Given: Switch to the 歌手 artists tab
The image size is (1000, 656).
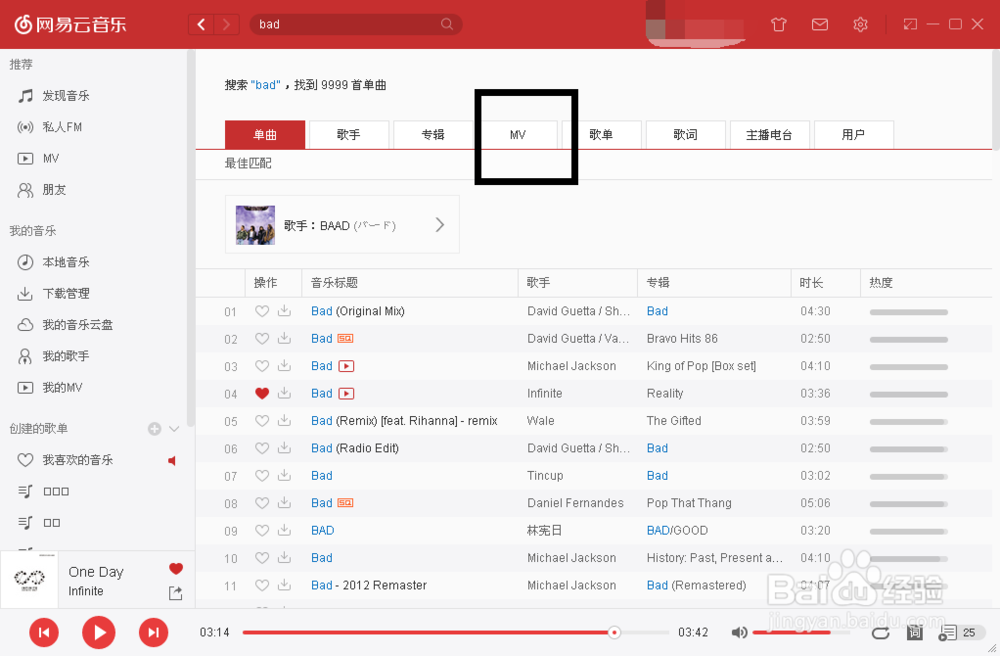Looking at the screenshot, I should (349, 135).
